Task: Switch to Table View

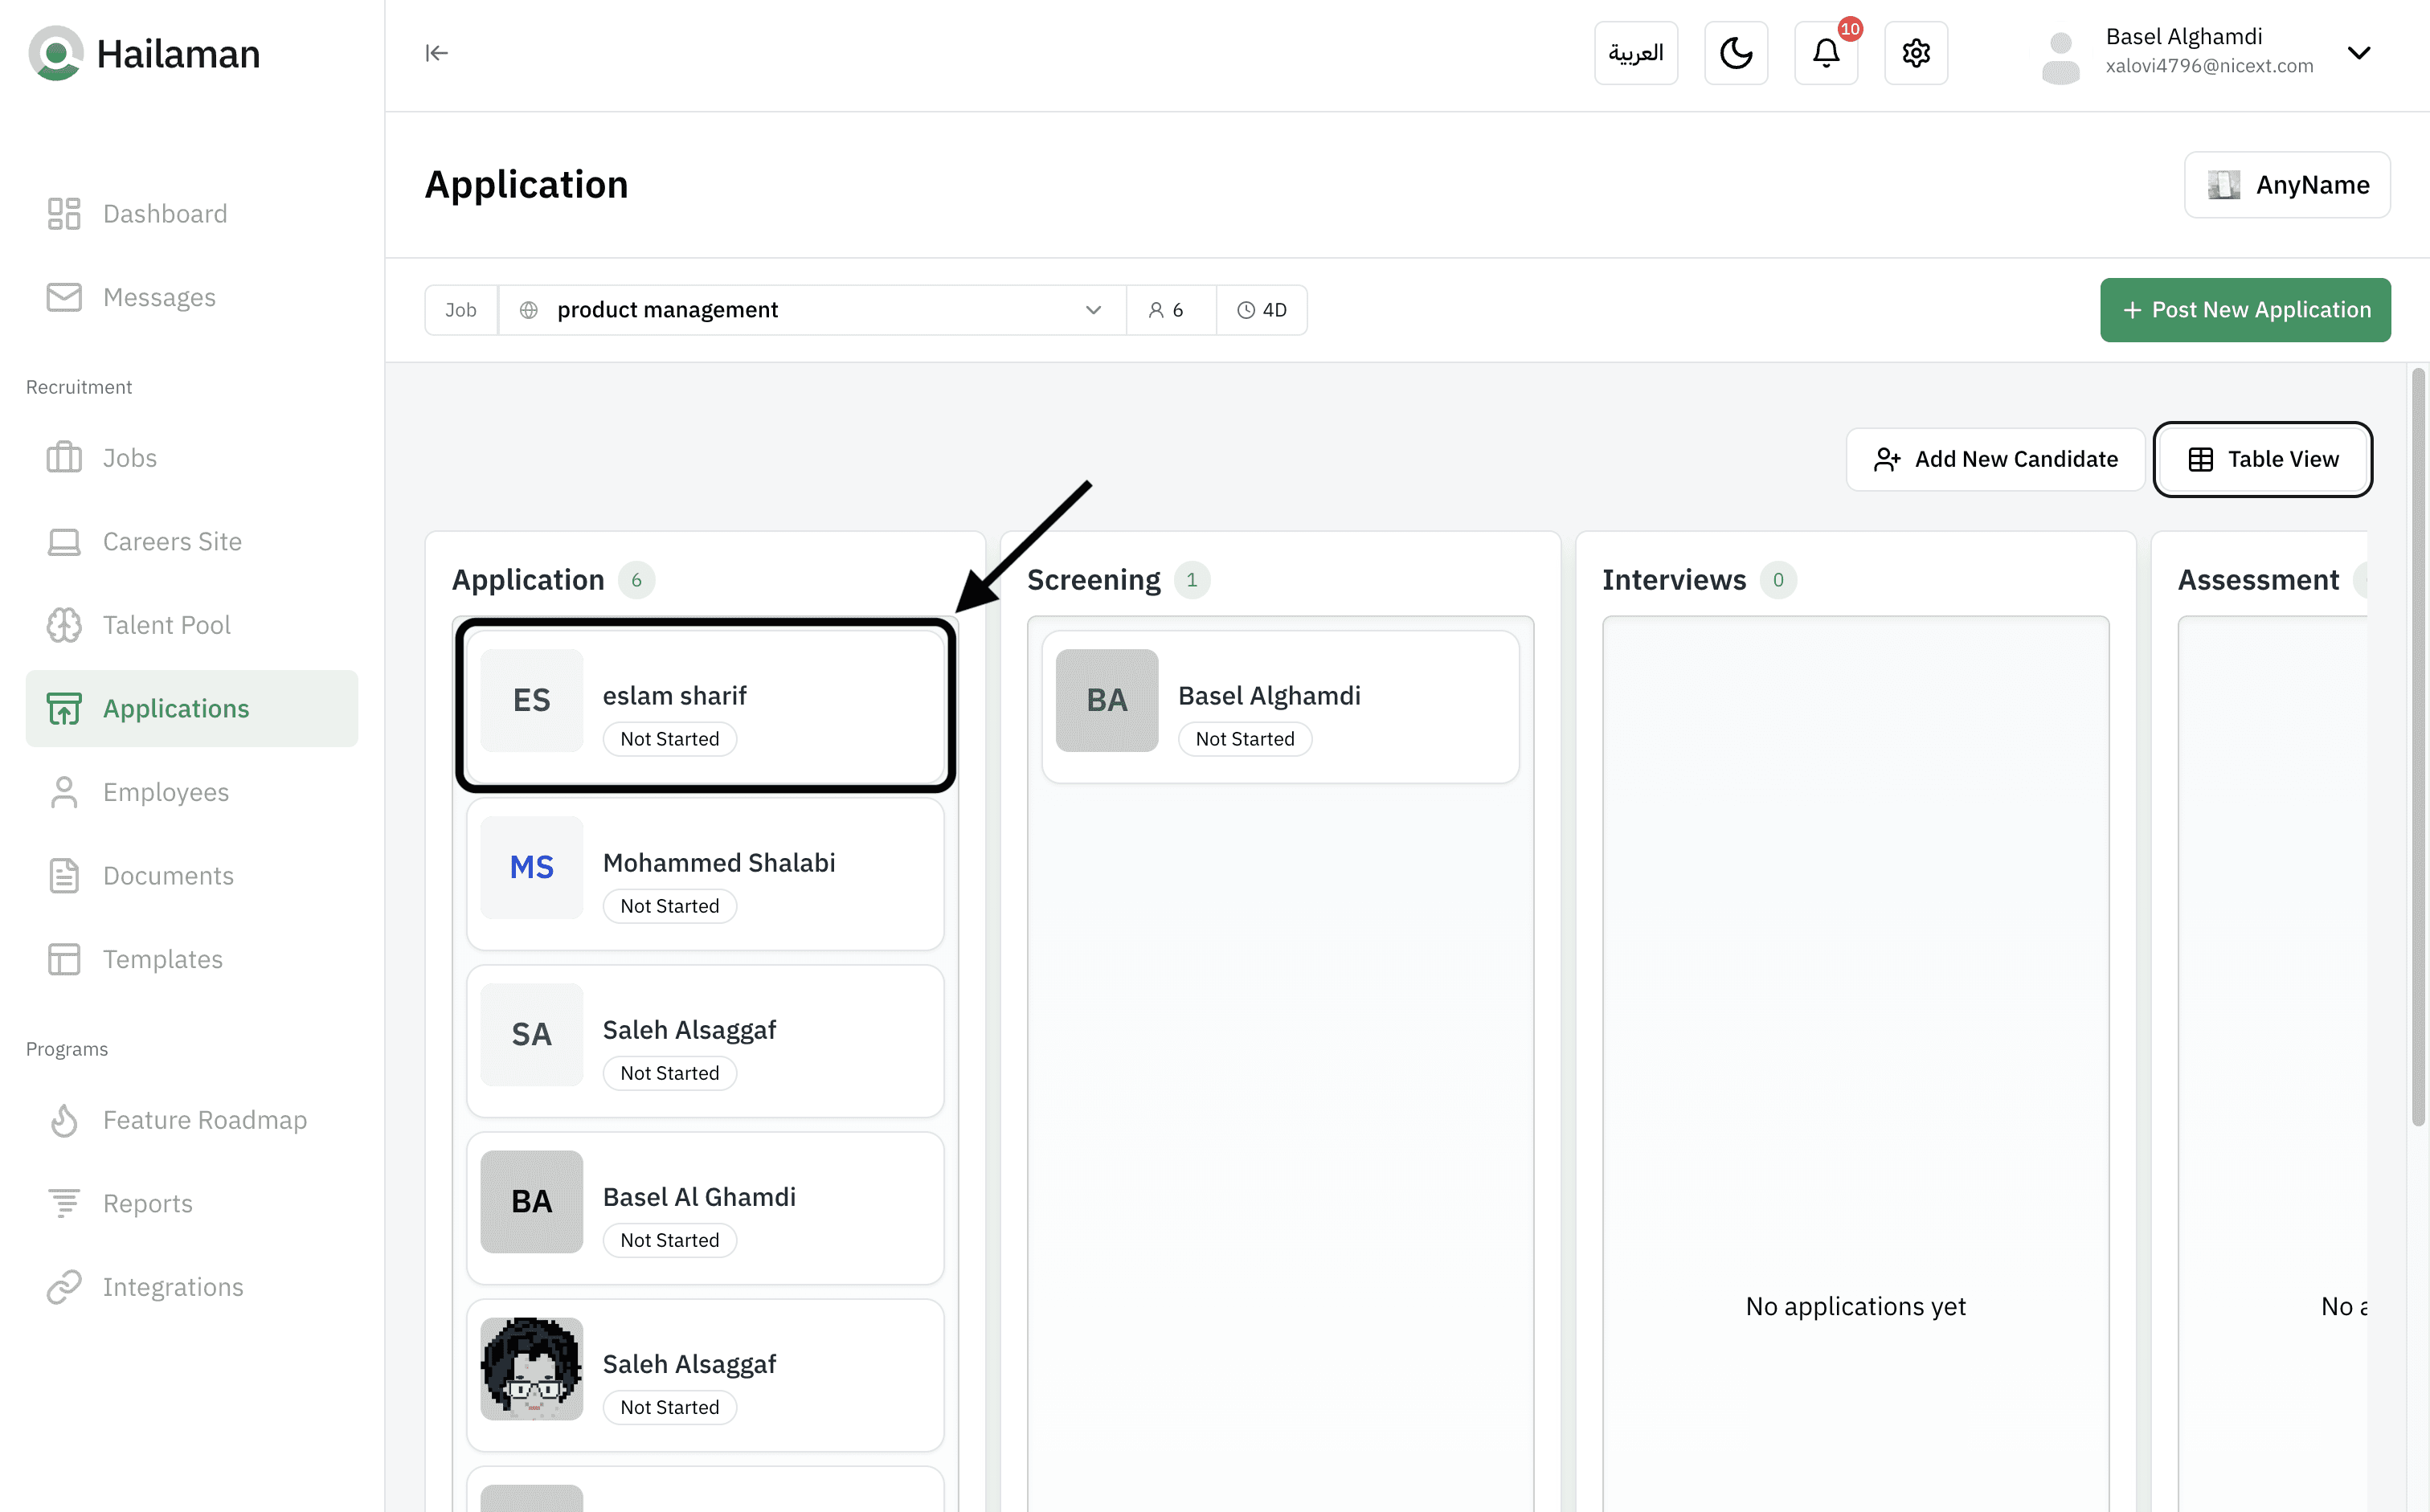Action: pos(2262,459)
